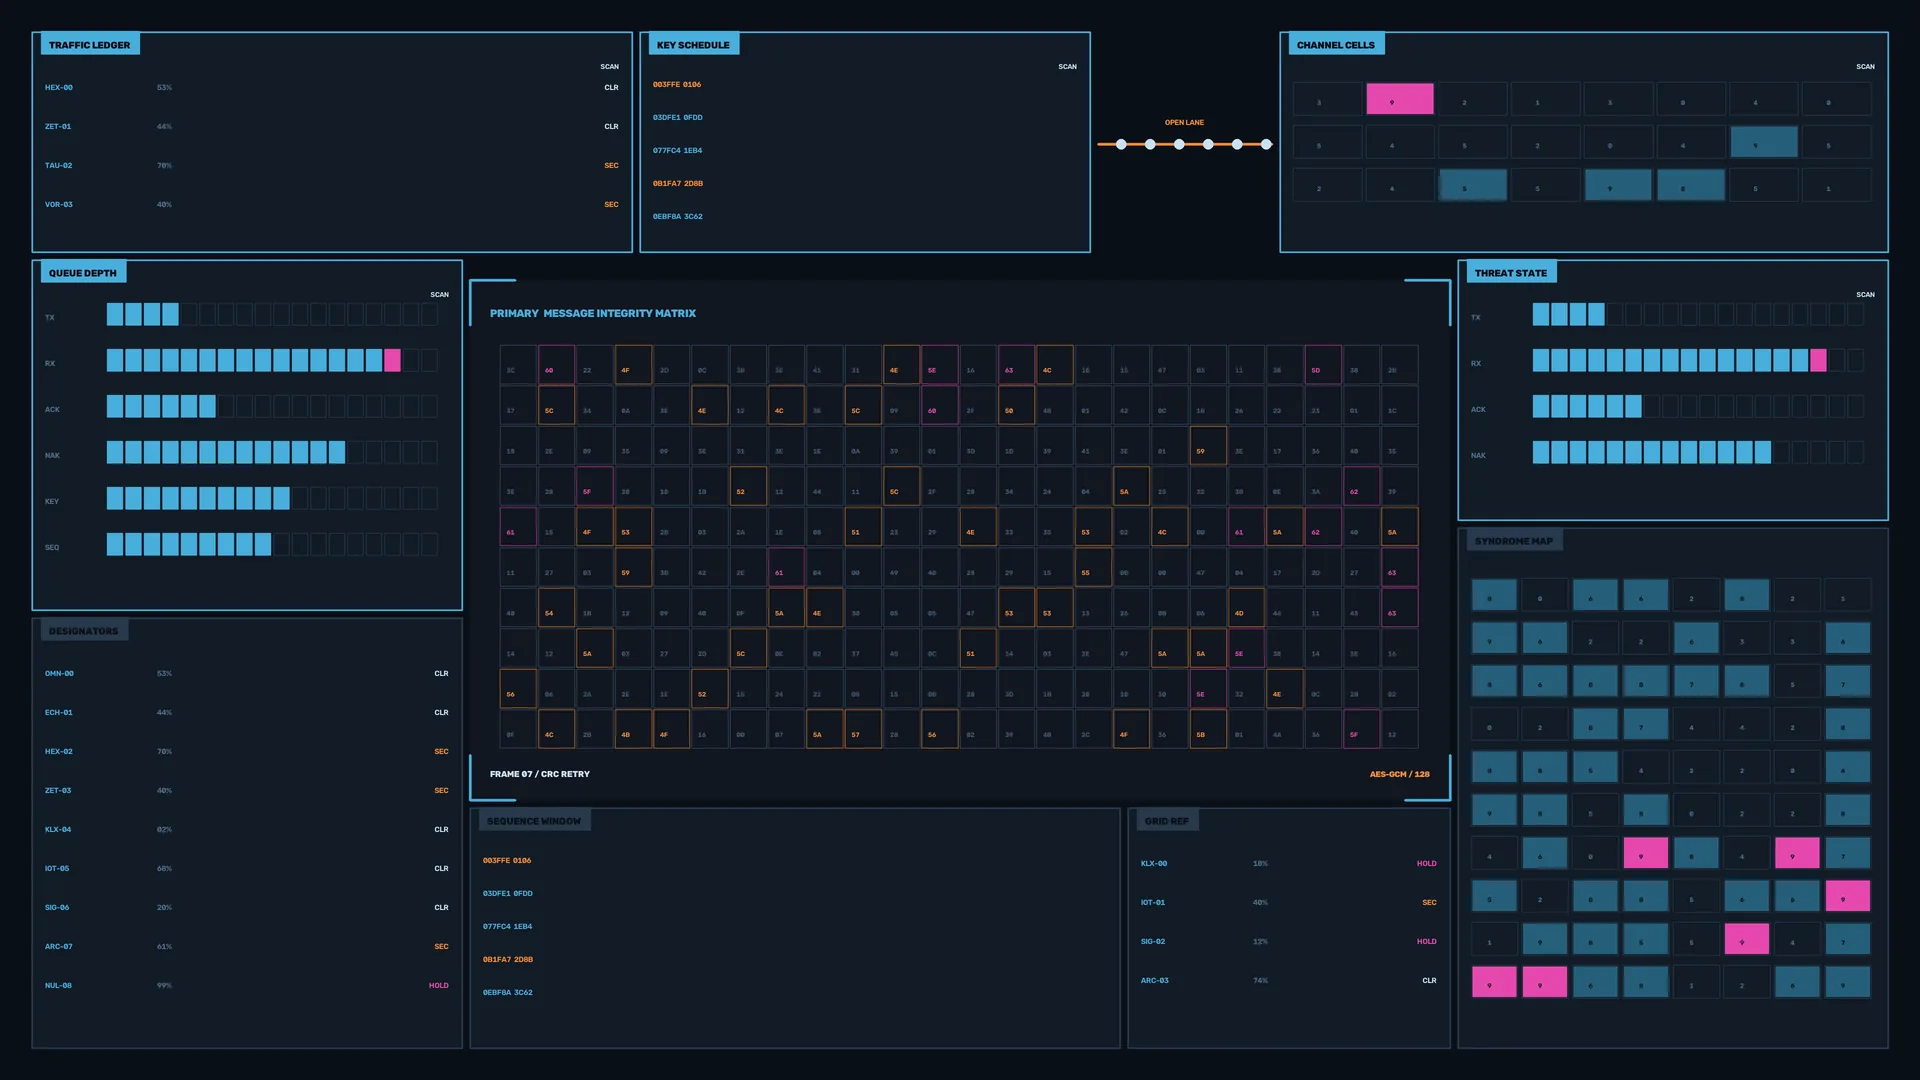Select the ARC-07 row in Designators

point(247,947)
